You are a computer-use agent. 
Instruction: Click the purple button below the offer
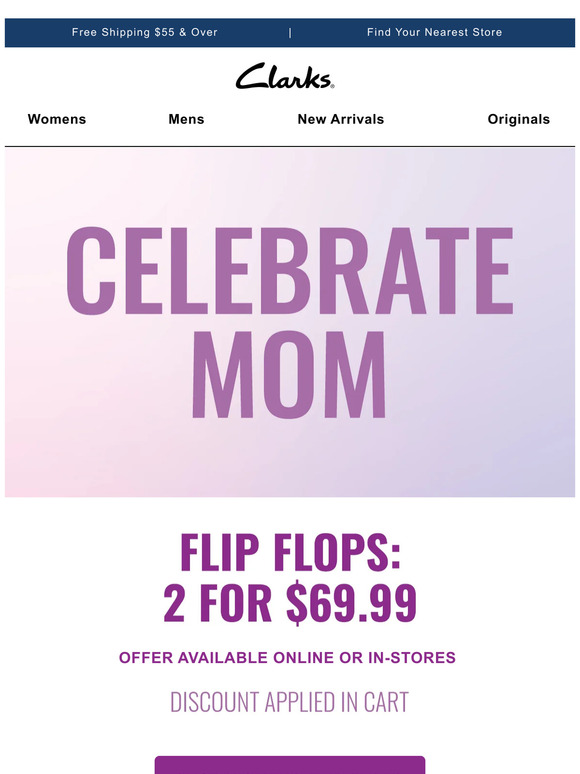pyautogui.click(x=290, y=765)
